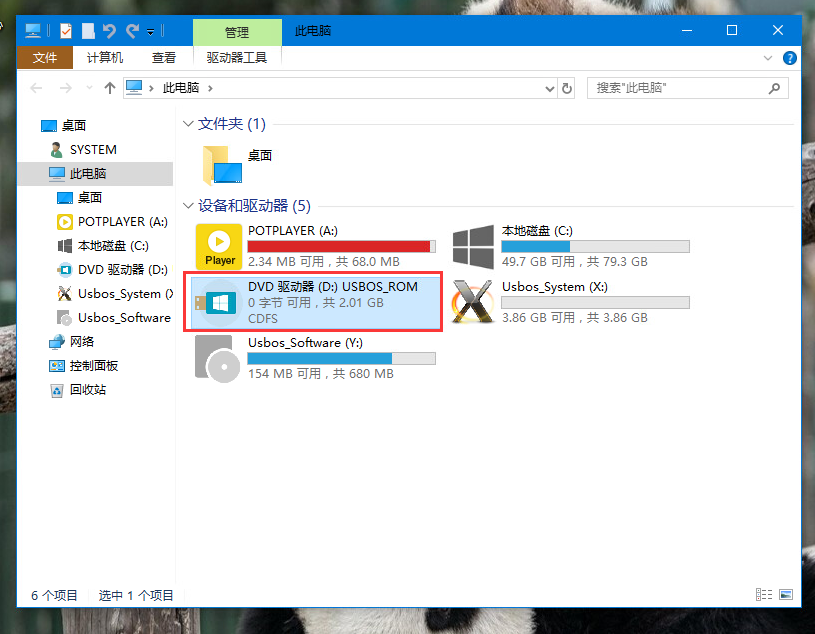Collapse the 设备和驱动器 (5) group
The height and width of the screenshot is (634, 815).
tap(188, 206)
